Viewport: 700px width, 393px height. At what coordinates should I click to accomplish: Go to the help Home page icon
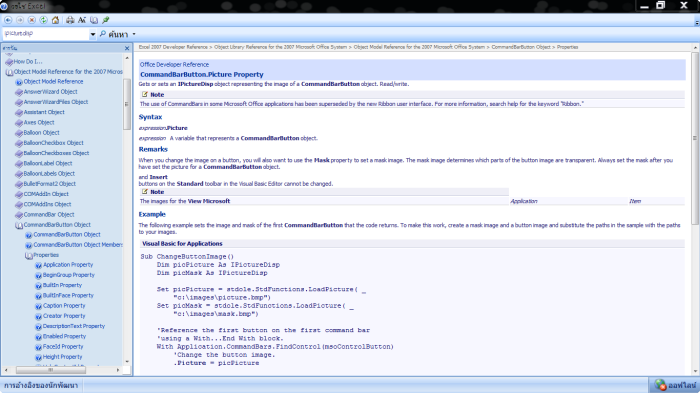tap(55, 20)
